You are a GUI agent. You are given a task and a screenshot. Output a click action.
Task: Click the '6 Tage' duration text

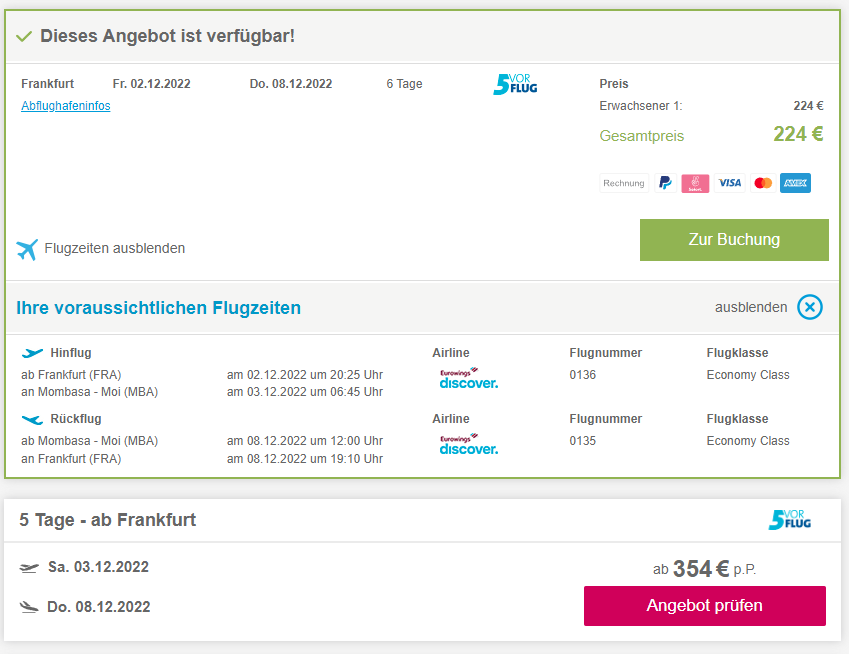pyautogui.click(x=404, y=84)
